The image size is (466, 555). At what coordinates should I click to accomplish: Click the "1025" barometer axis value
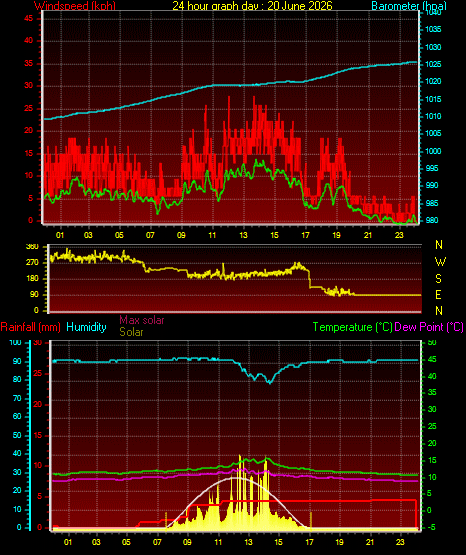coord(433,64)
